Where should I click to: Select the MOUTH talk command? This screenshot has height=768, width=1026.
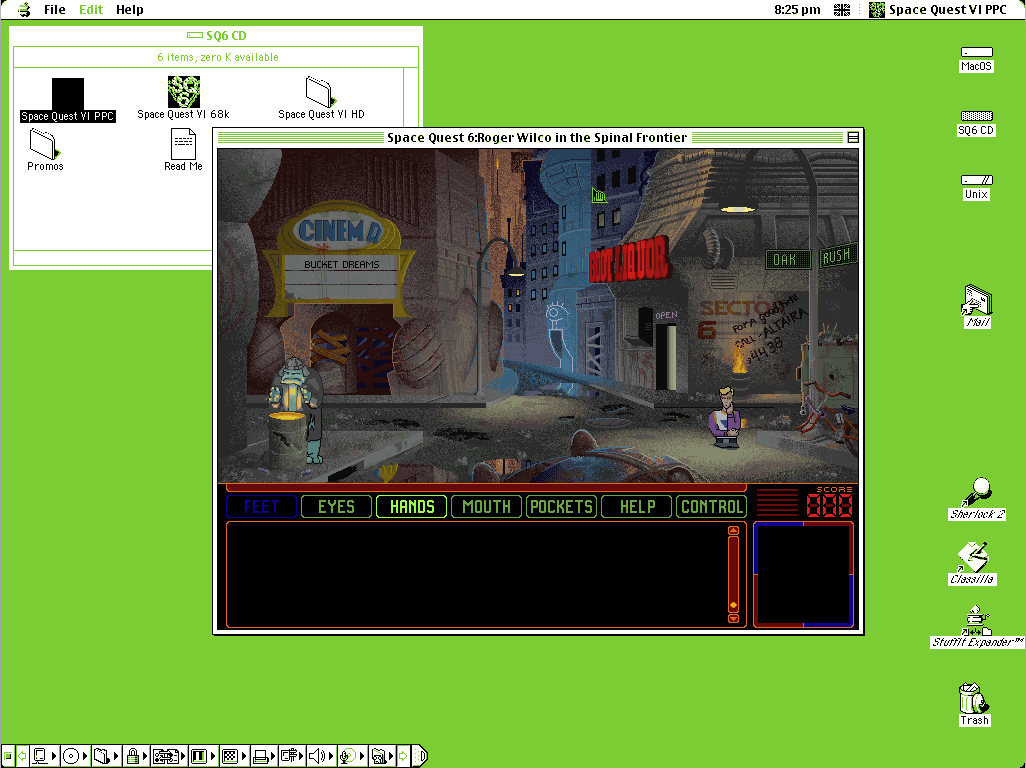point(486,507)
